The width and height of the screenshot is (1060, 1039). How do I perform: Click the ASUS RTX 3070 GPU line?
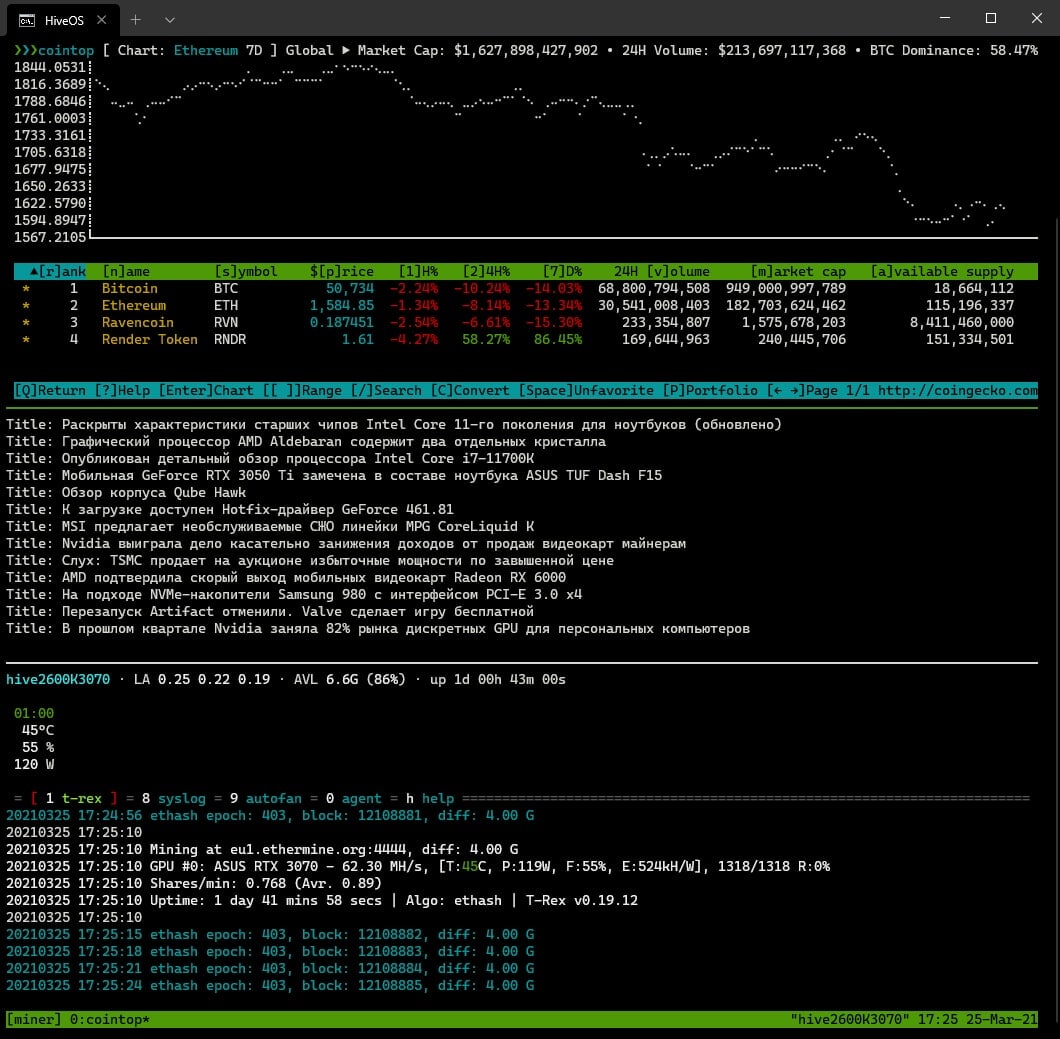(418, 867)
